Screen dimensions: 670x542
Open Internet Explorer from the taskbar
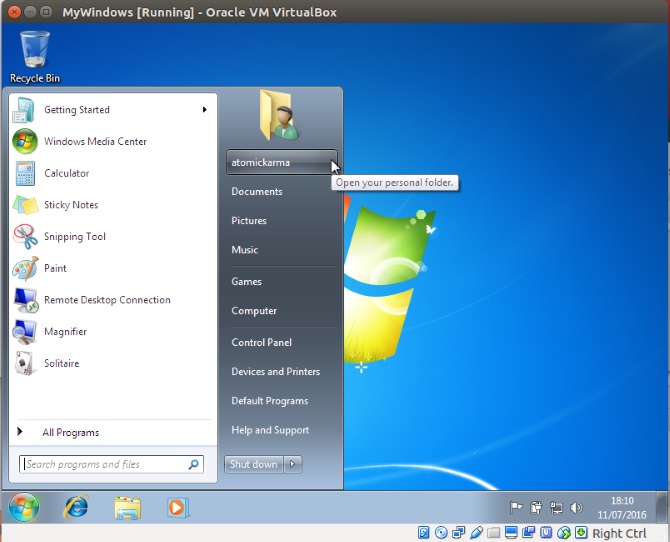click(76, 507)
